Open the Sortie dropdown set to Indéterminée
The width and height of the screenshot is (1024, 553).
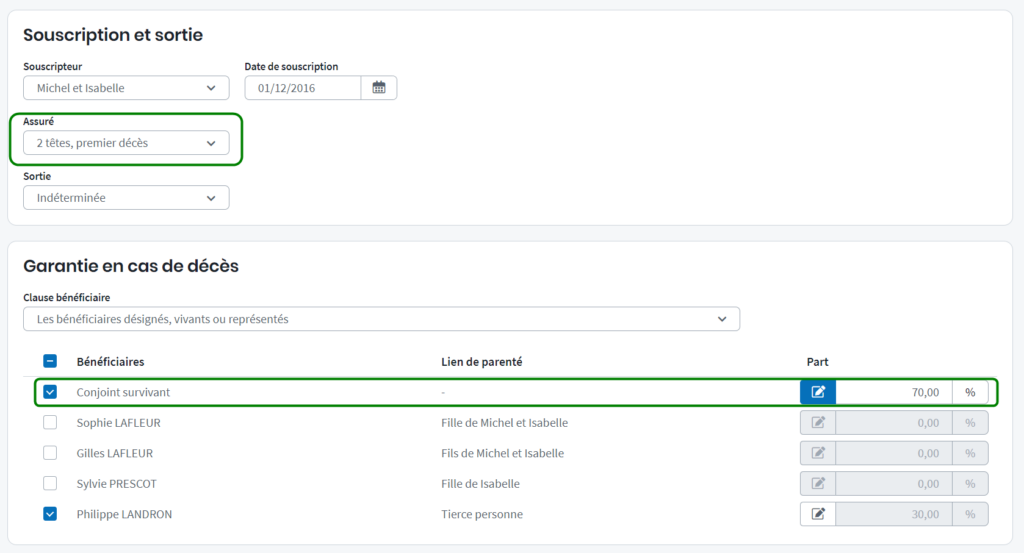(x=126, y=198)
